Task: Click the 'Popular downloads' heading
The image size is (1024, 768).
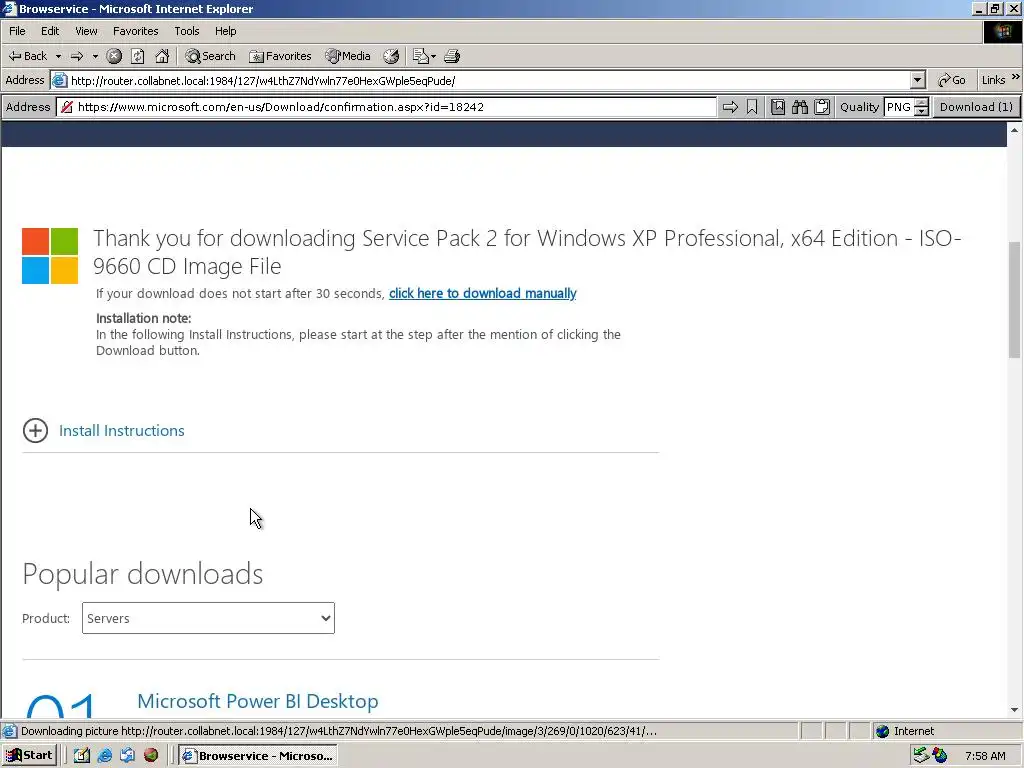Action: coord(143,573)
